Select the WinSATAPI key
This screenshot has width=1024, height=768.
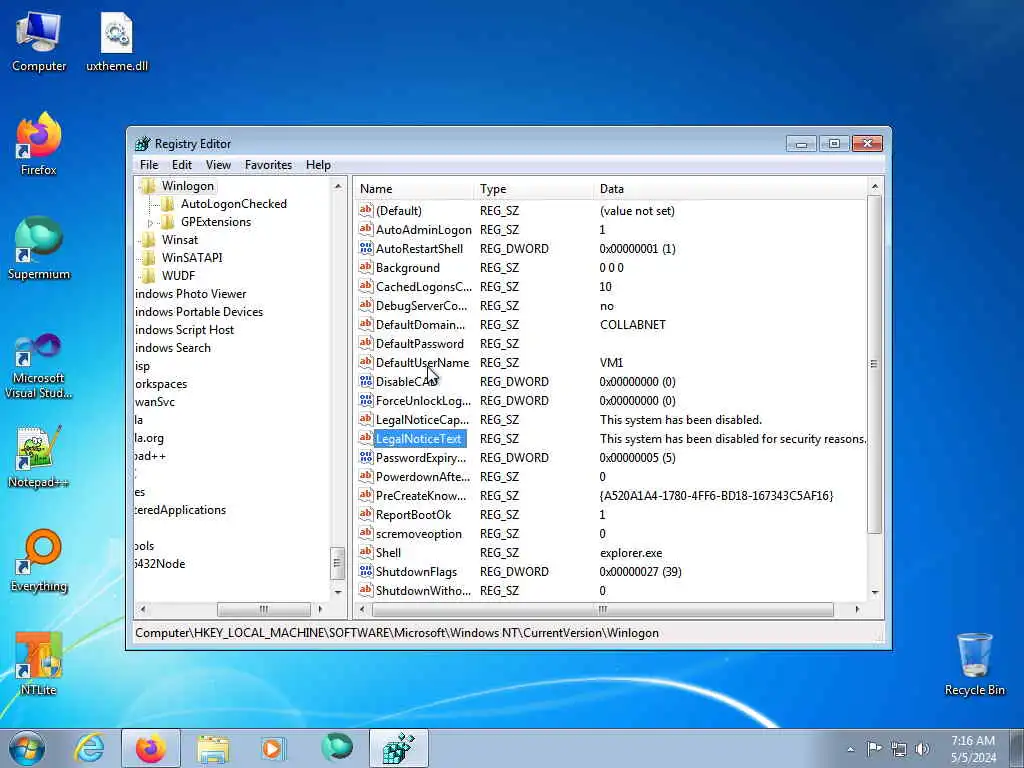pyautogui.click(x=192, y=257)
